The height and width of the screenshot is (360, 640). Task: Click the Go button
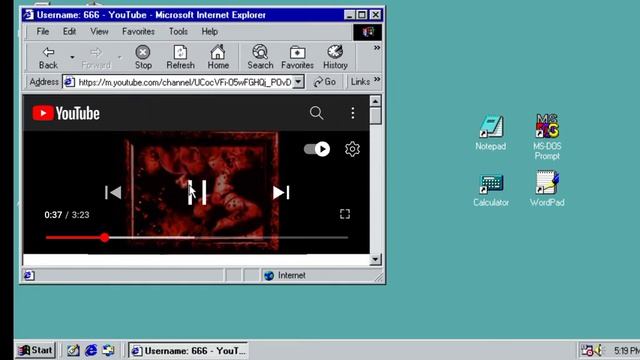(325, 82)
